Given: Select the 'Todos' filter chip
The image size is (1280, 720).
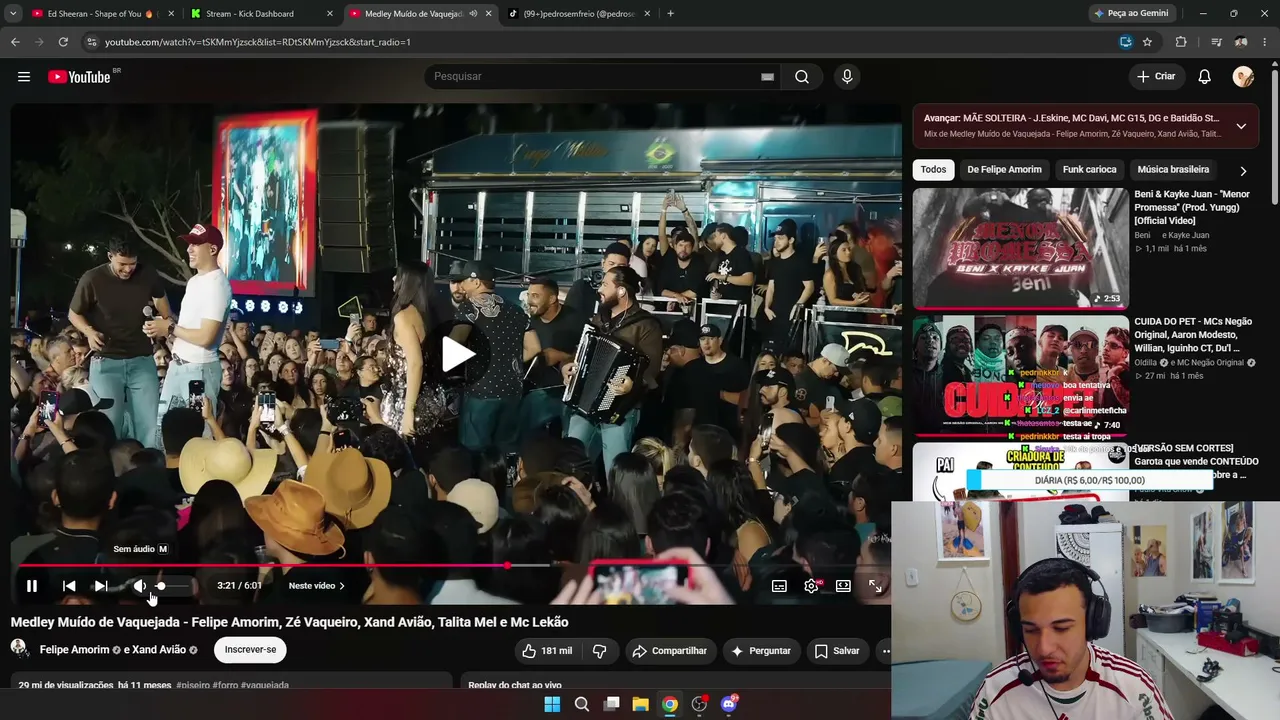Looking at the screenshot, I should (933, 170).
